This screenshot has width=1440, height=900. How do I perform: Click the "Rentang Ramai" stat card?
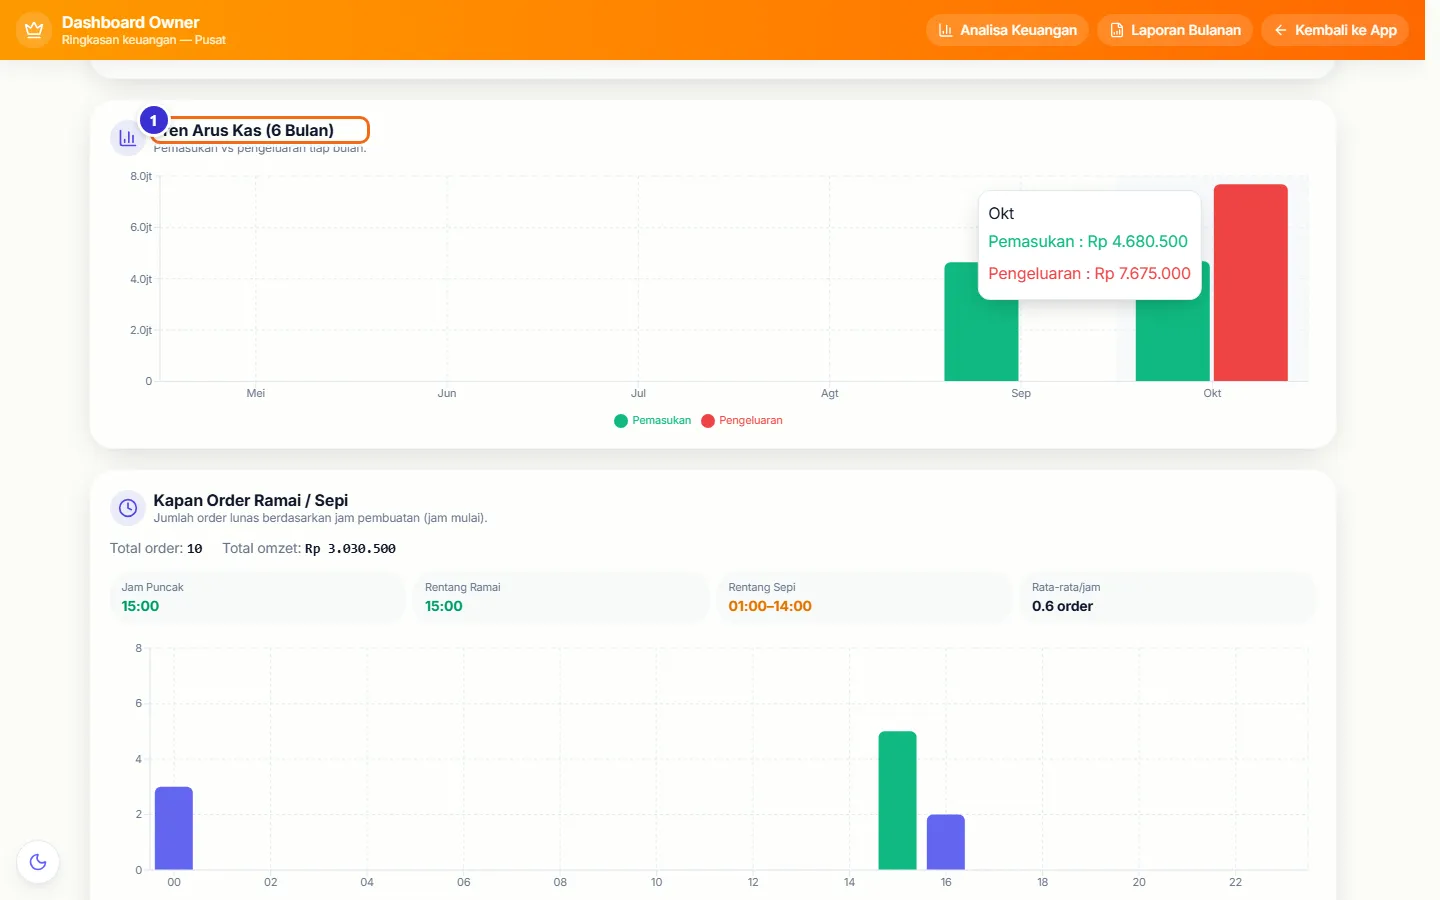click(x=561, y=597)
